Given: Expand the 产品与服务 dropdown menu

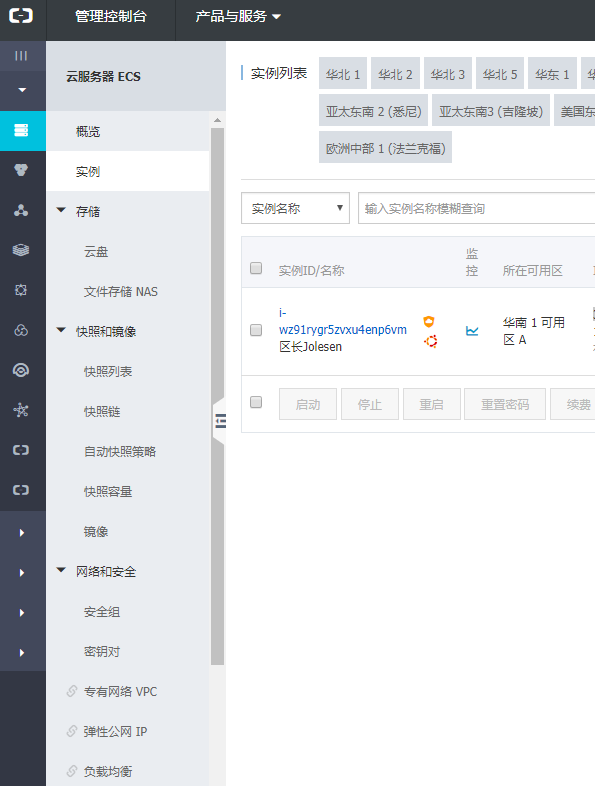Looking at the screenshot, I should pyautogui.click(x=238, y=17).
